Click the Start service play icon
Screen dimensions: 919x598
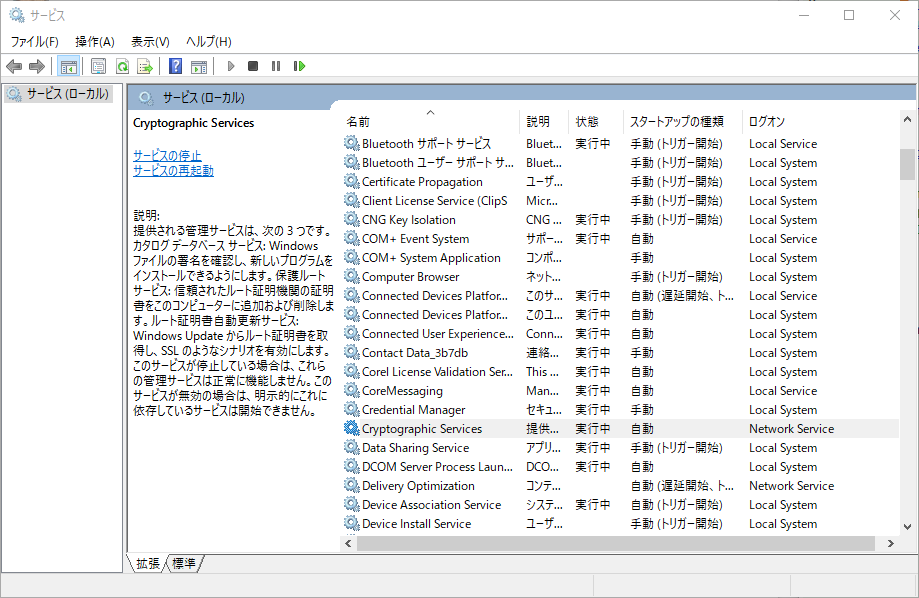click(x=231, y=66)
